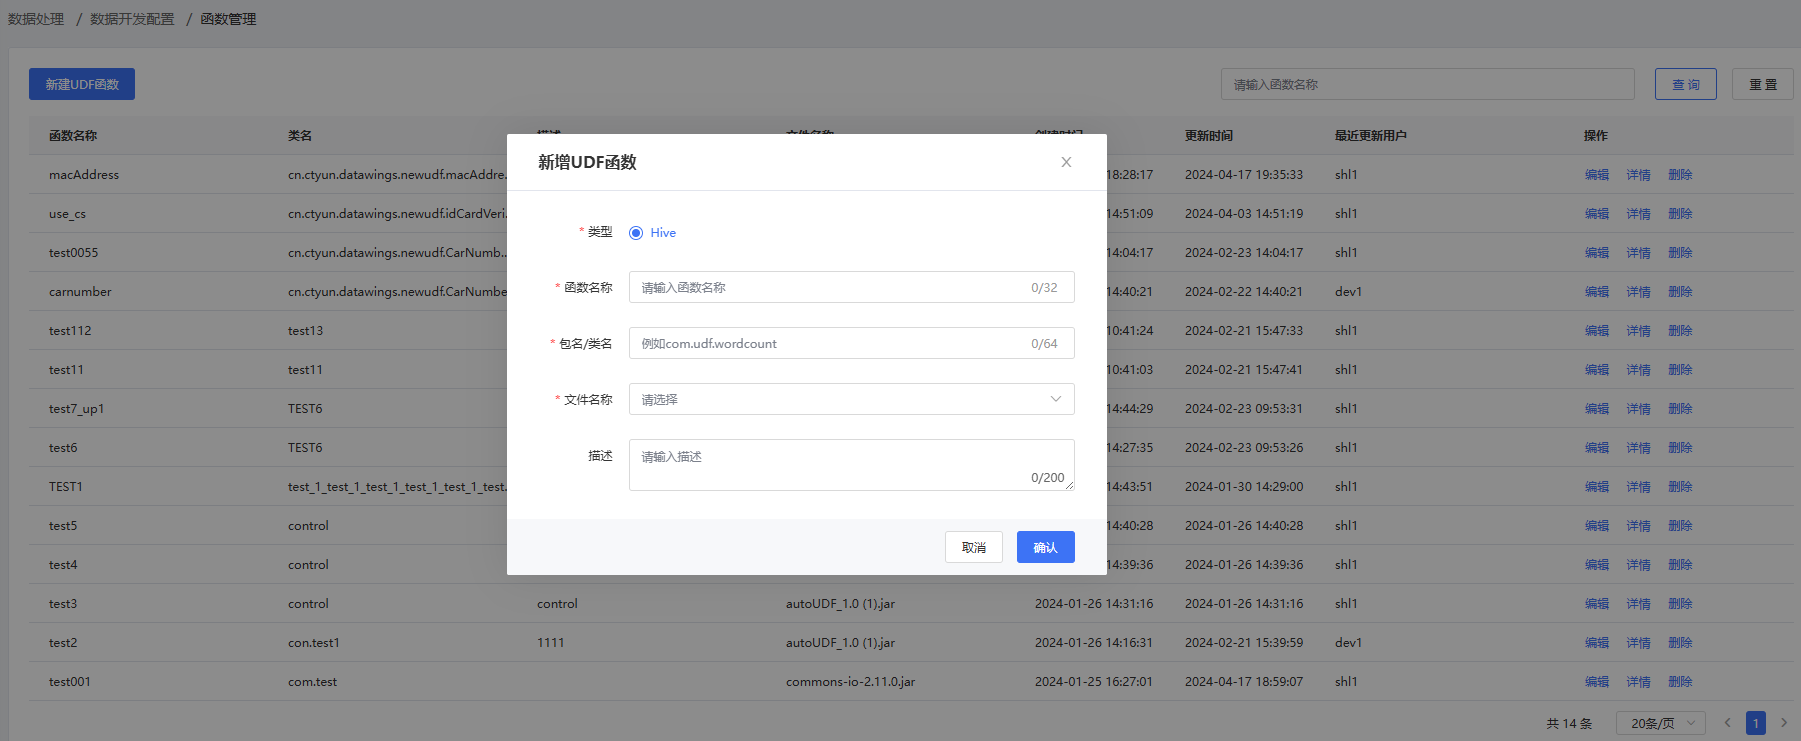The image size is (1801, 741).
Task: Open the 数据处理 breadcrumb
Action: 36,19
